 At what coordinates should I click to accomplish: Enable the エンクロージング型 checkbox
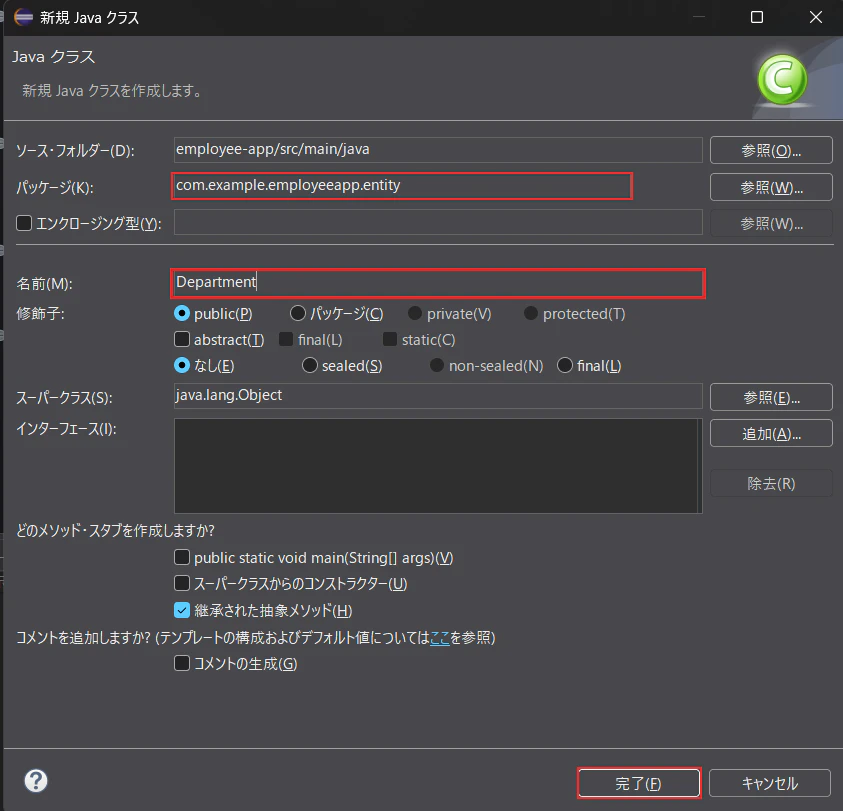tap(24, 223)
